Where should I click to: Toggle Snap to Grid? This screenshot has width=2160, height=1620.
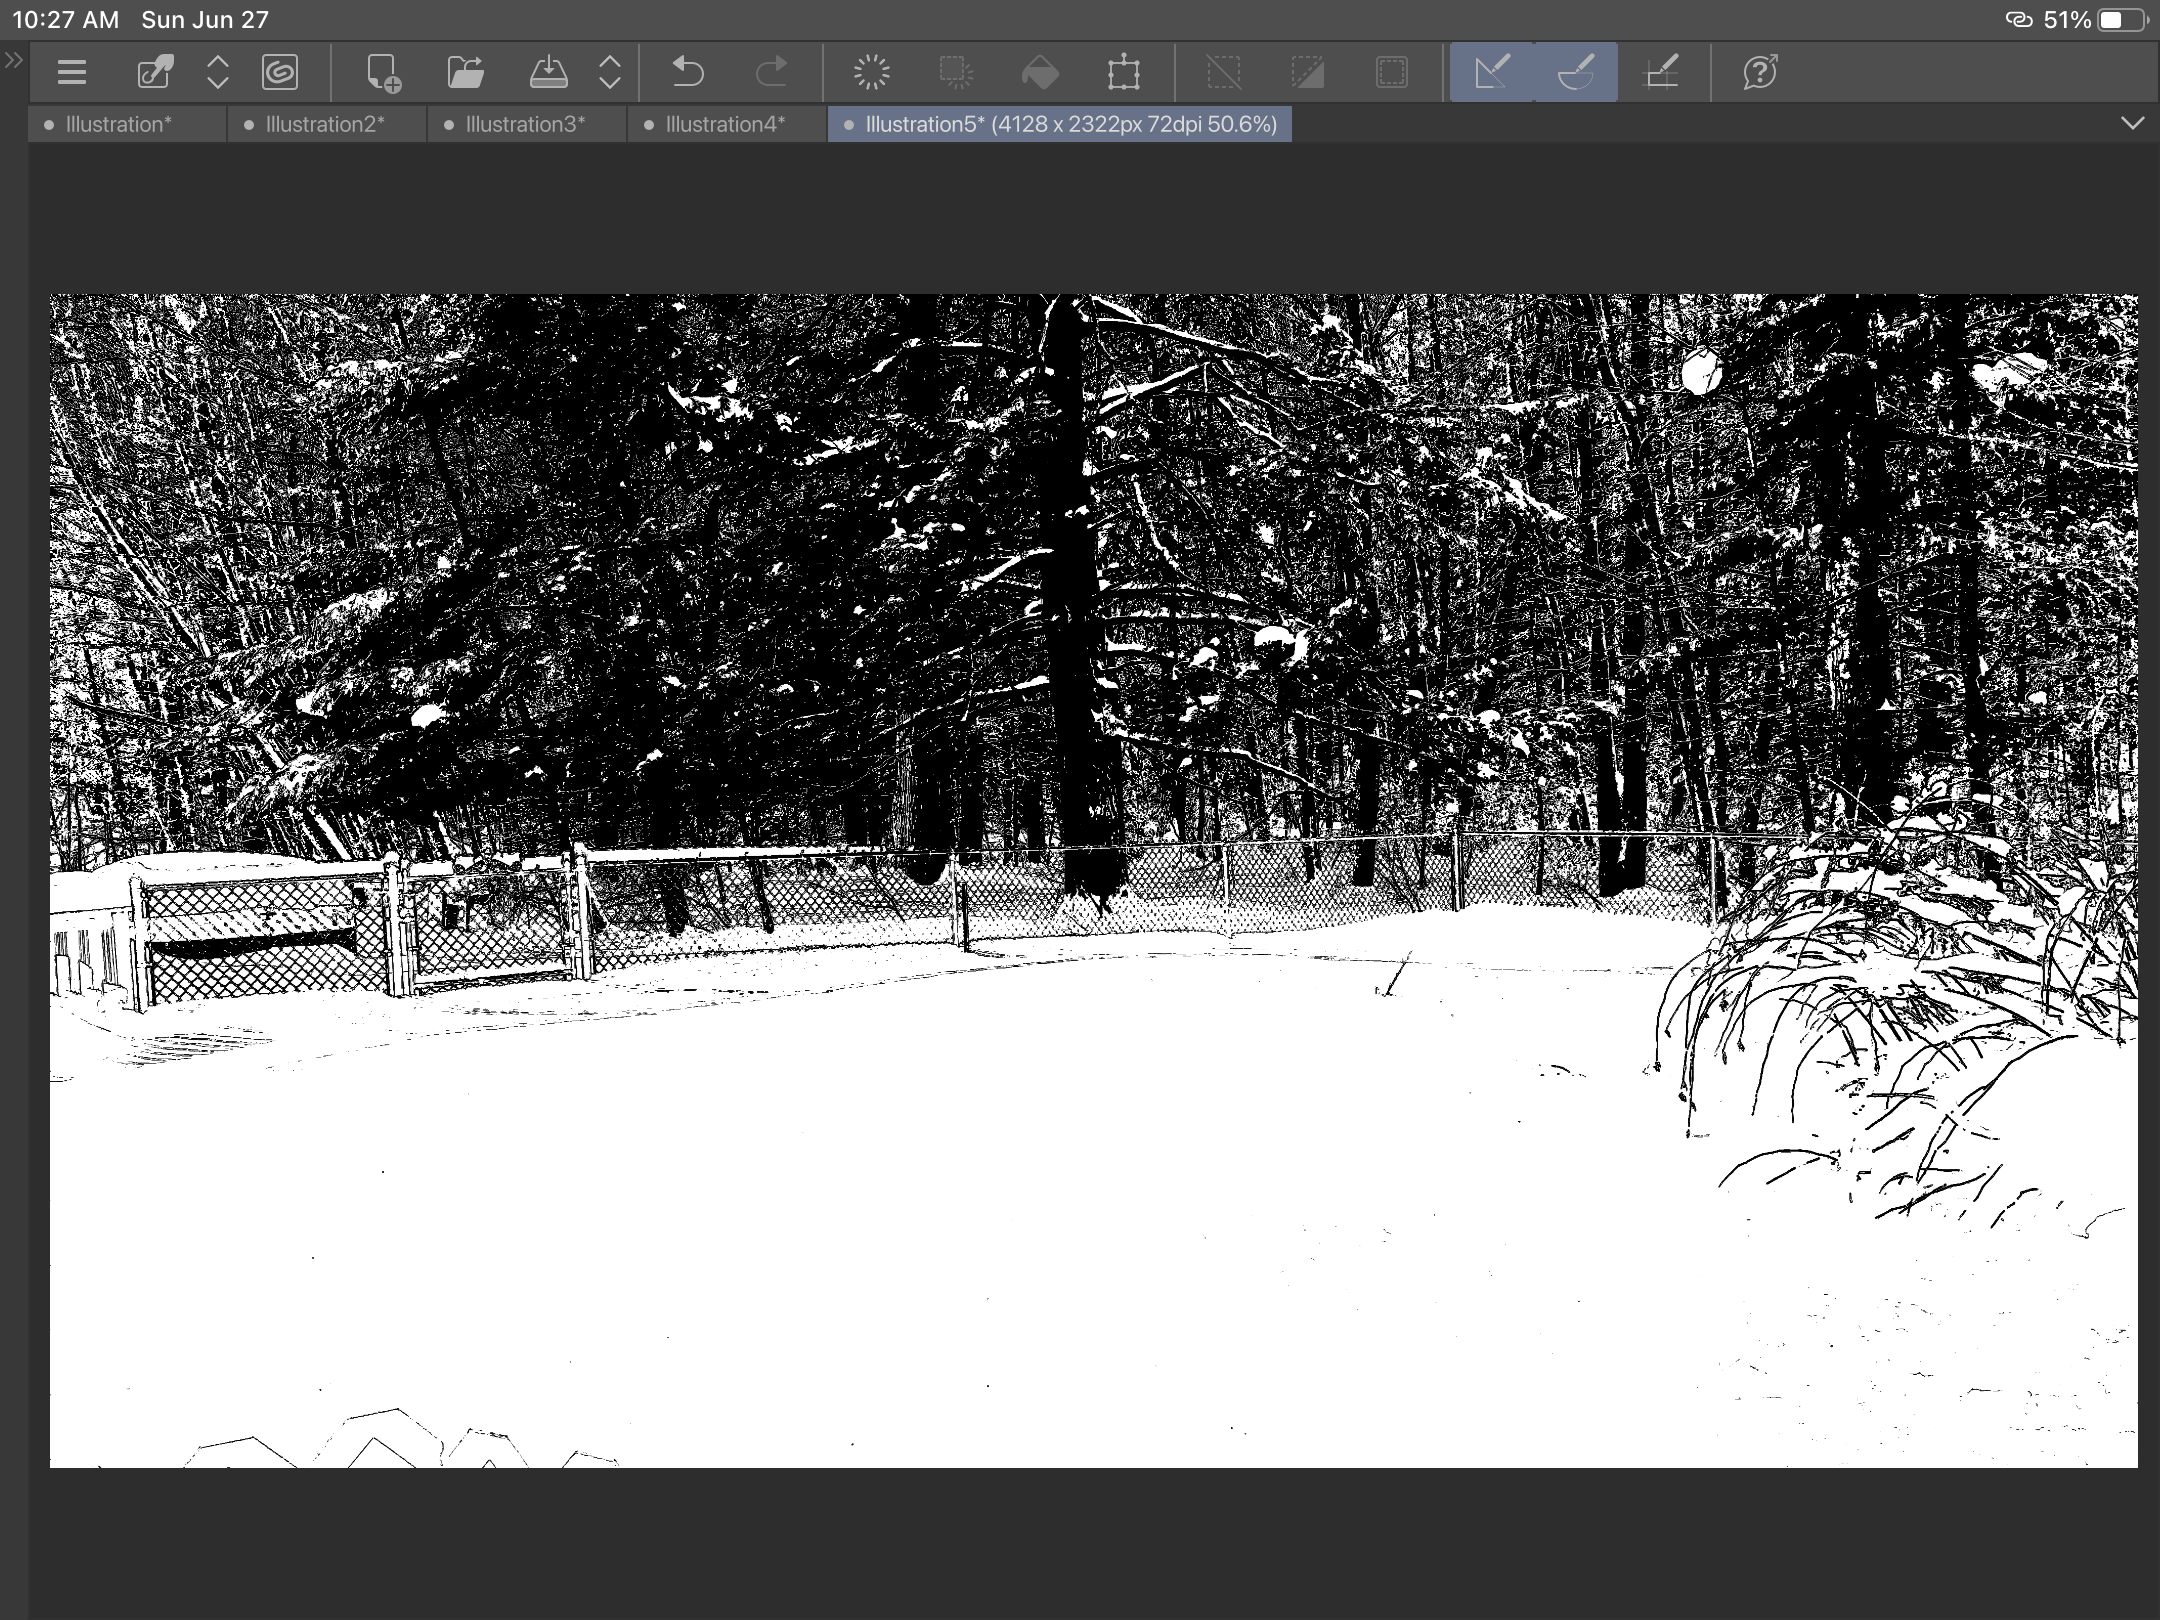click(1661, 72)
